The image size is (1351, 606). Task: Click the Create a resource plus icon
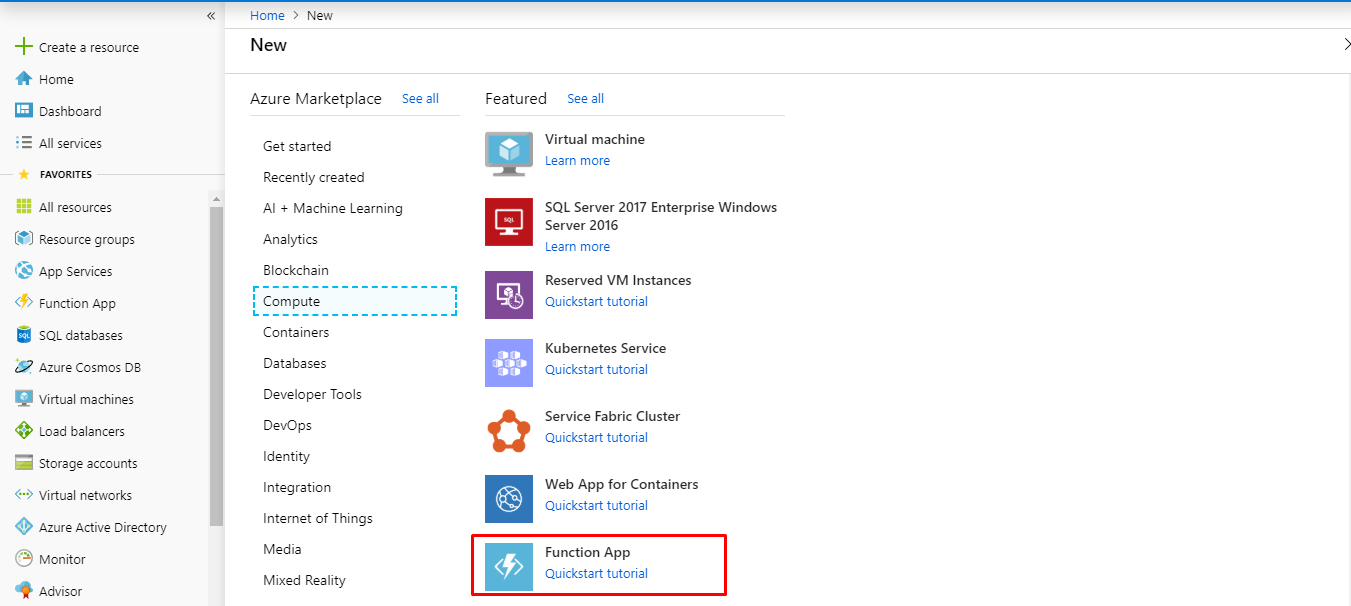22,45
